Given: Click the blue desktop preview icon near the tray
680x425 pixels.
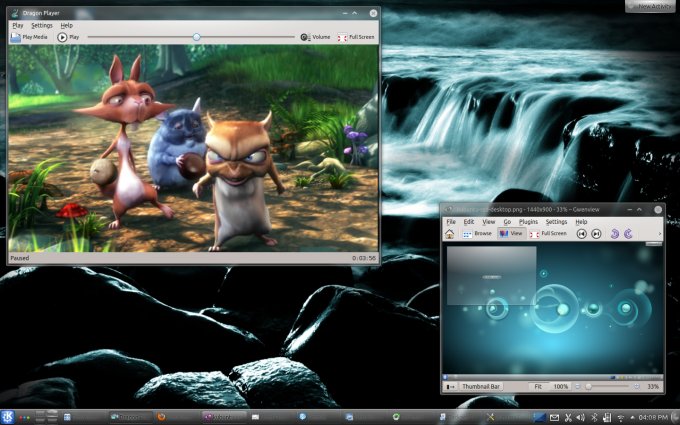Looking at the screenshot, I should 539,417.
